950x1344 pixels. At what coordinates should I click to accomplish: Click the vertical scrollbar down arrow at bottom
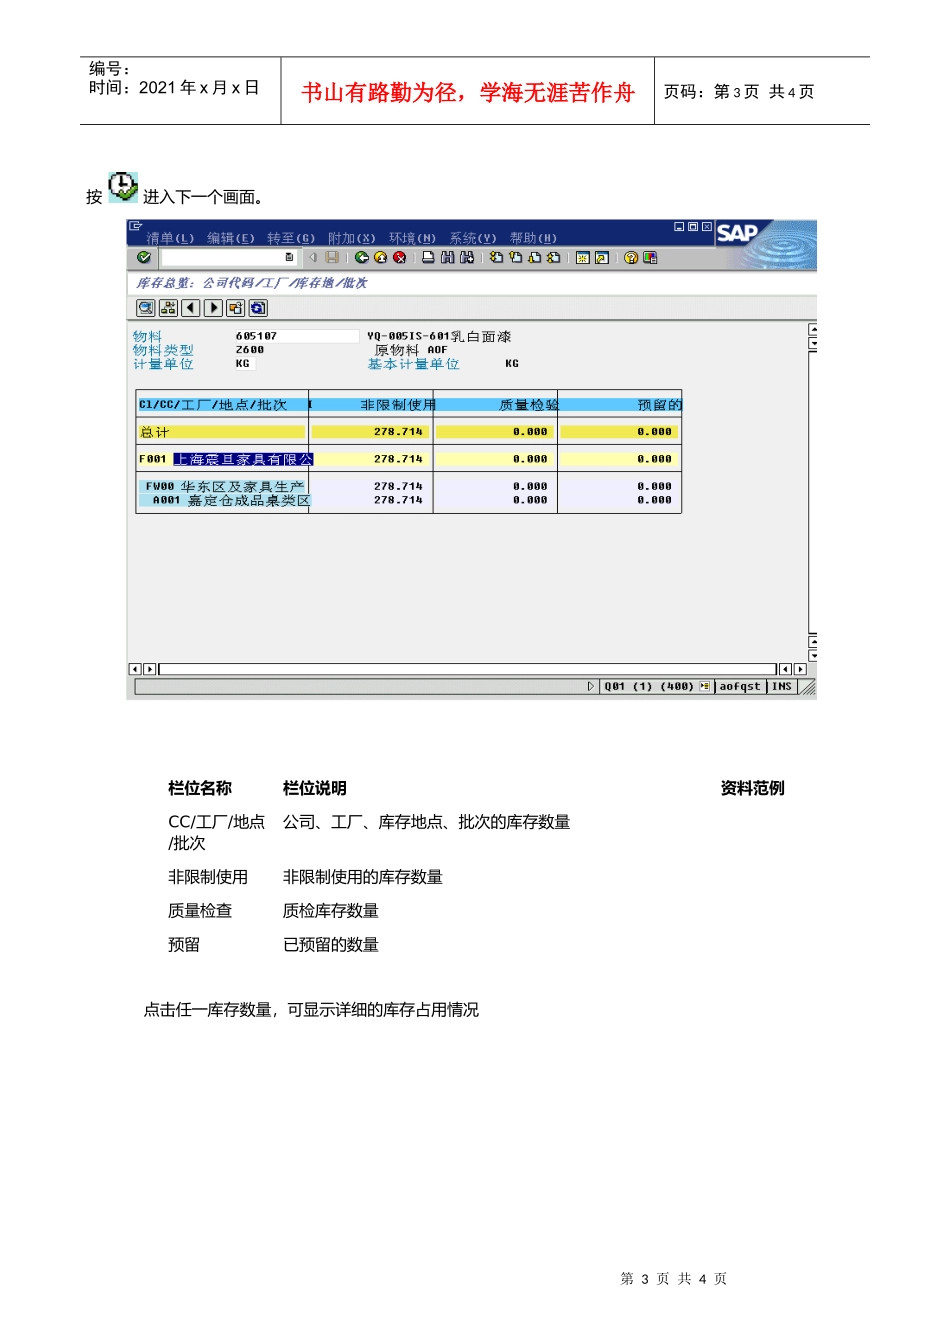(x=813, y=655)
